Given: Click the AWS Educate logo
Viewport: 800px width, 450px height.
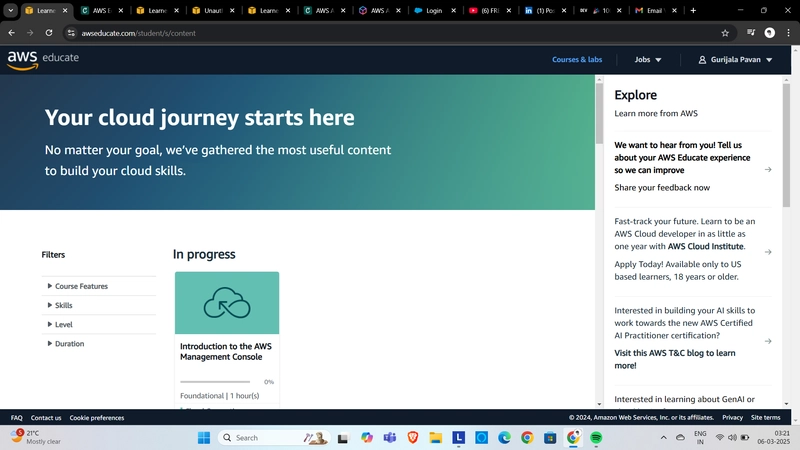Looking at the screenshot, I should pyautogui.click(x=43, y=60).
